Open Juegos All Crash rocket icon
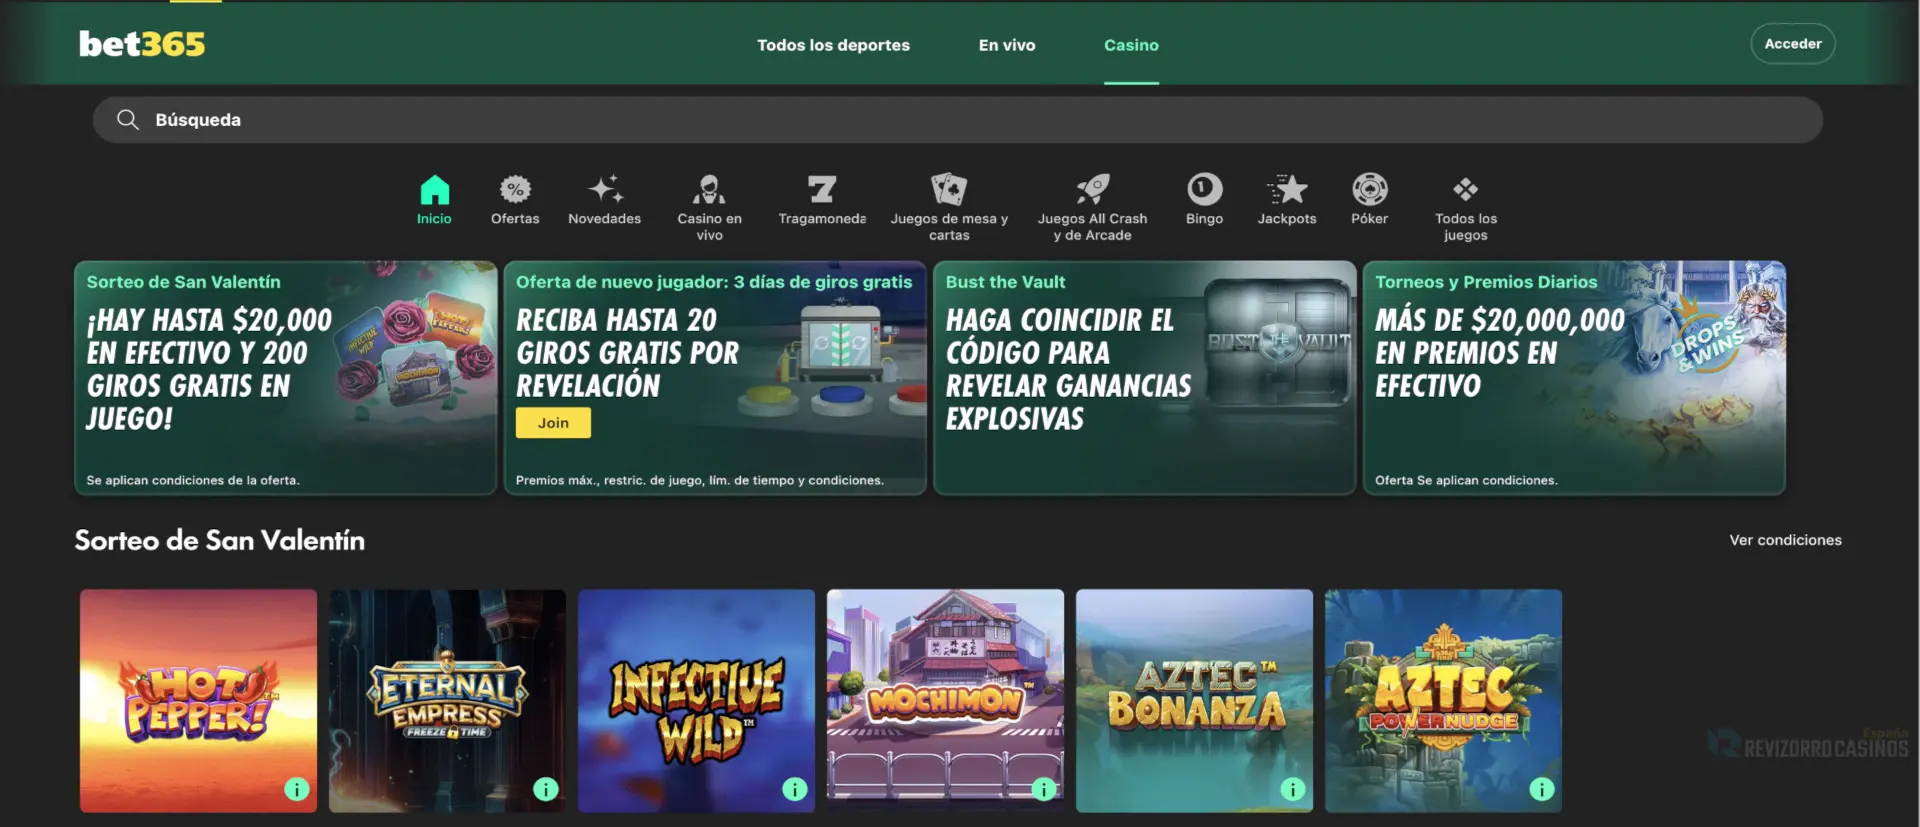Screen dimensions: 1920x827 [1092, 189]
